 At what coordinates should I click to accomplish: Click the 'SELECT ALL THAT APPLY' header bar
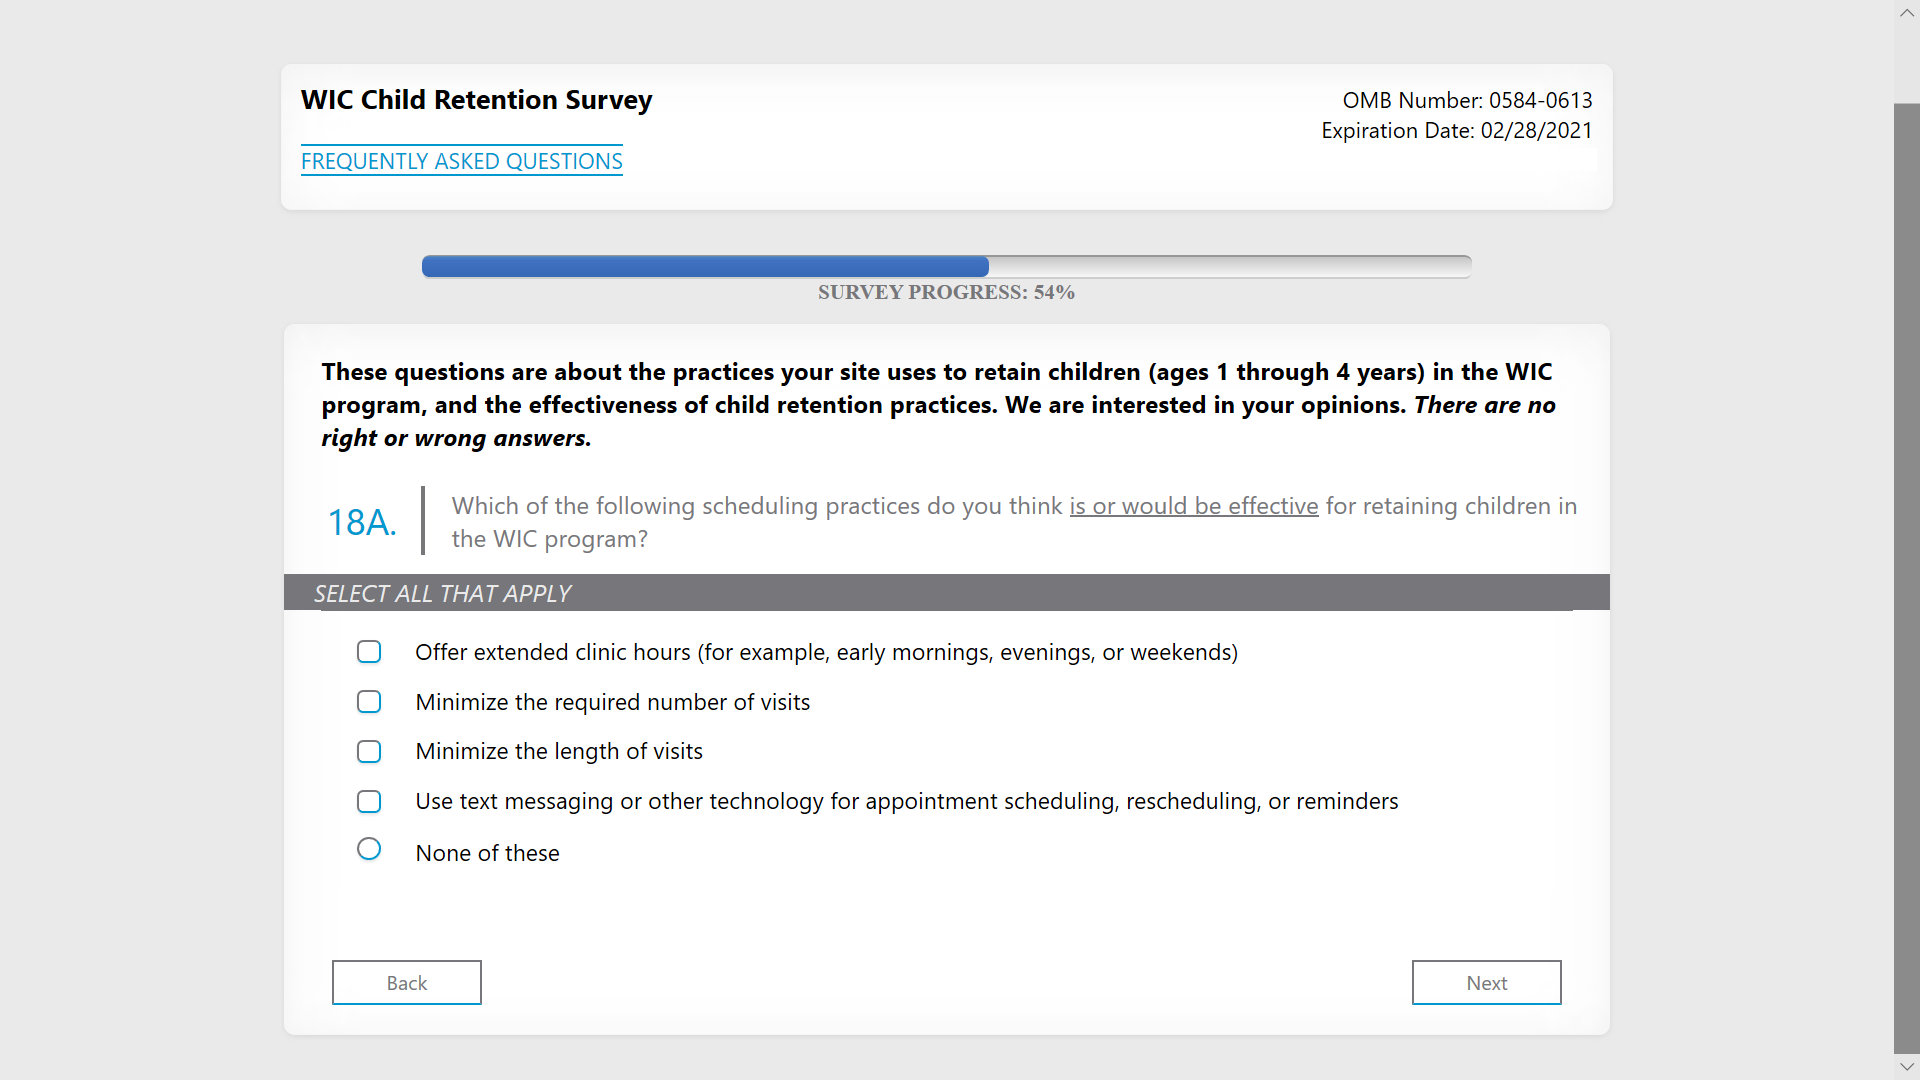[945, 593]
